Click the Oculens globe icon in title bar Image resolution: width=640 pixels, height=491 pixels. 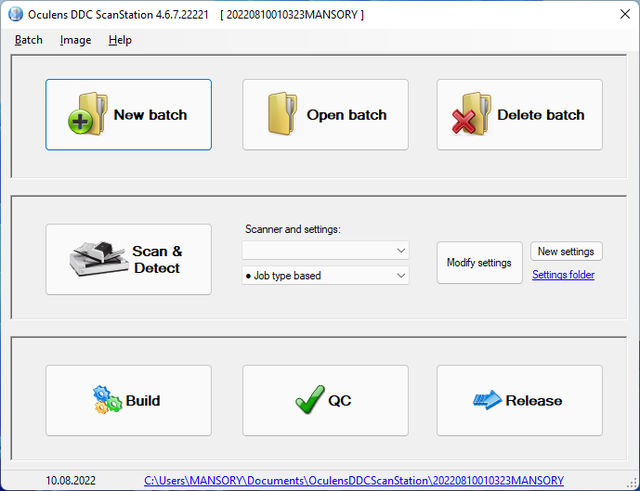point(16,14)
